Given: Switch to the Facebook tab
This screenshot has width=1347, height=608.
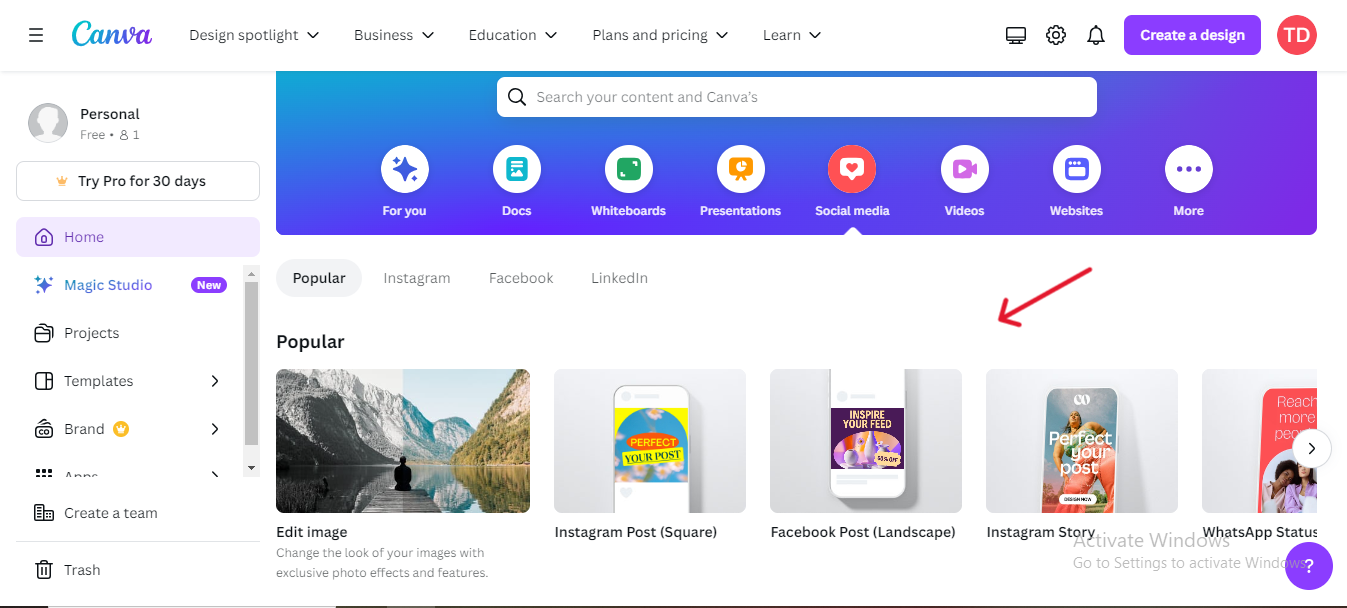Looking at the screenshot, I should [521, 278].
